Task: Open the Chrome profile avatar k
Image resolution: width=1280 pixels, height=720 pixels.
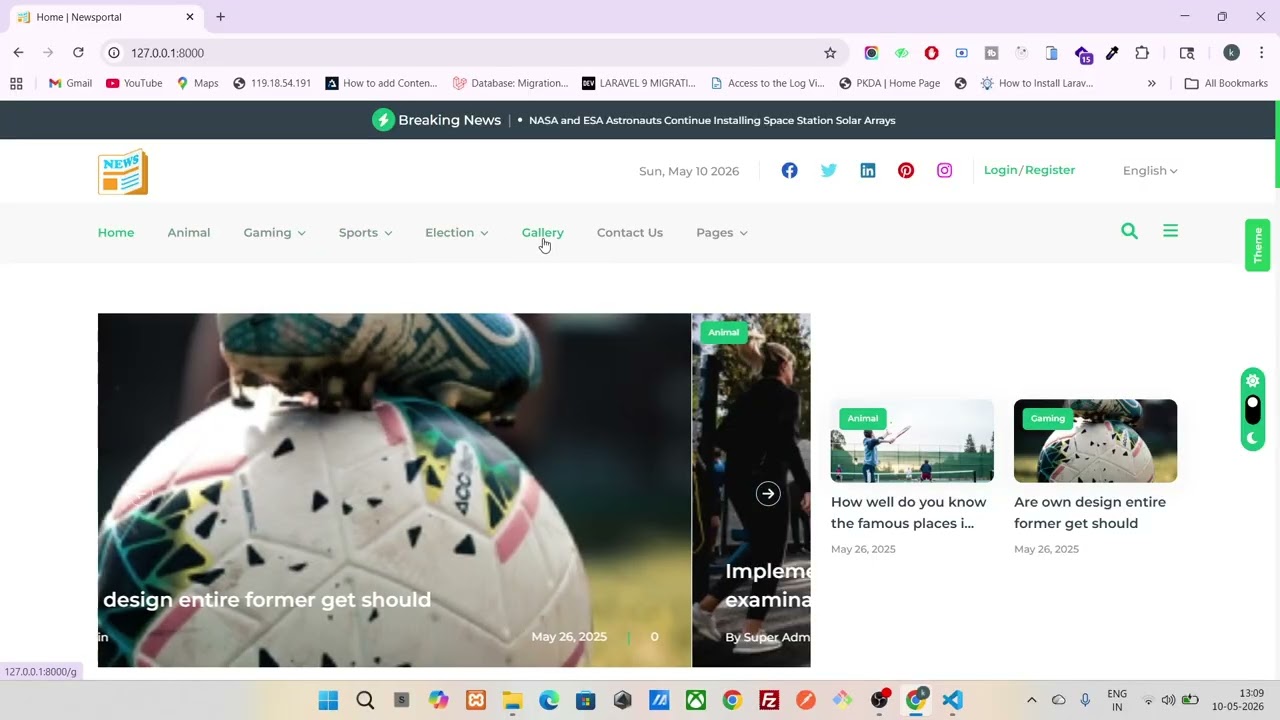Action: pos(1231,53)
